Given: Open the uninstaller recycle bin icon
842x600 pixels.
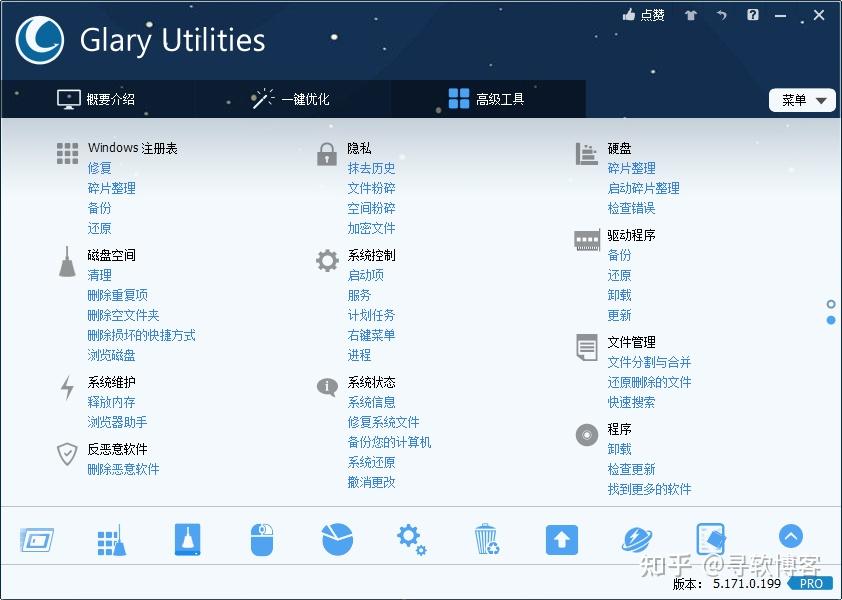Looking at the screenshot, I should click(x=486, y=539).
